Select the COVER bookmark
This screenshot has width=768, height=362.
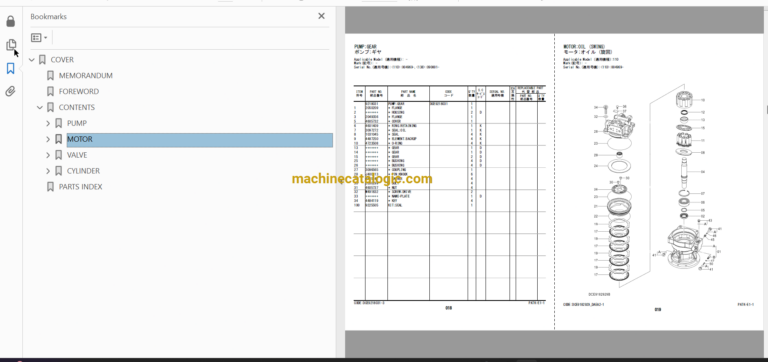(62, 60)
